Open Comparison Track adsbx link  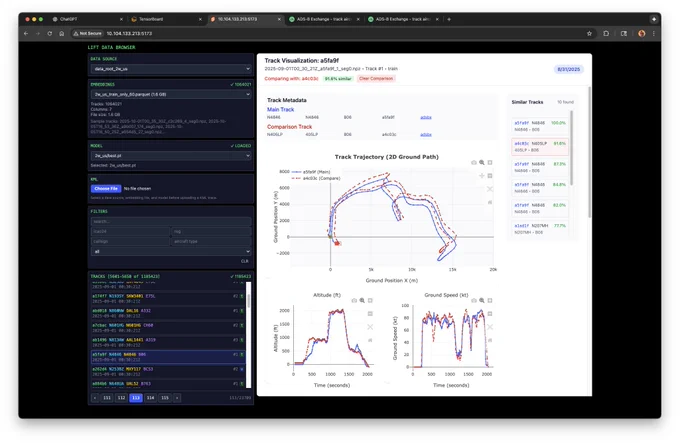point(425,135)
